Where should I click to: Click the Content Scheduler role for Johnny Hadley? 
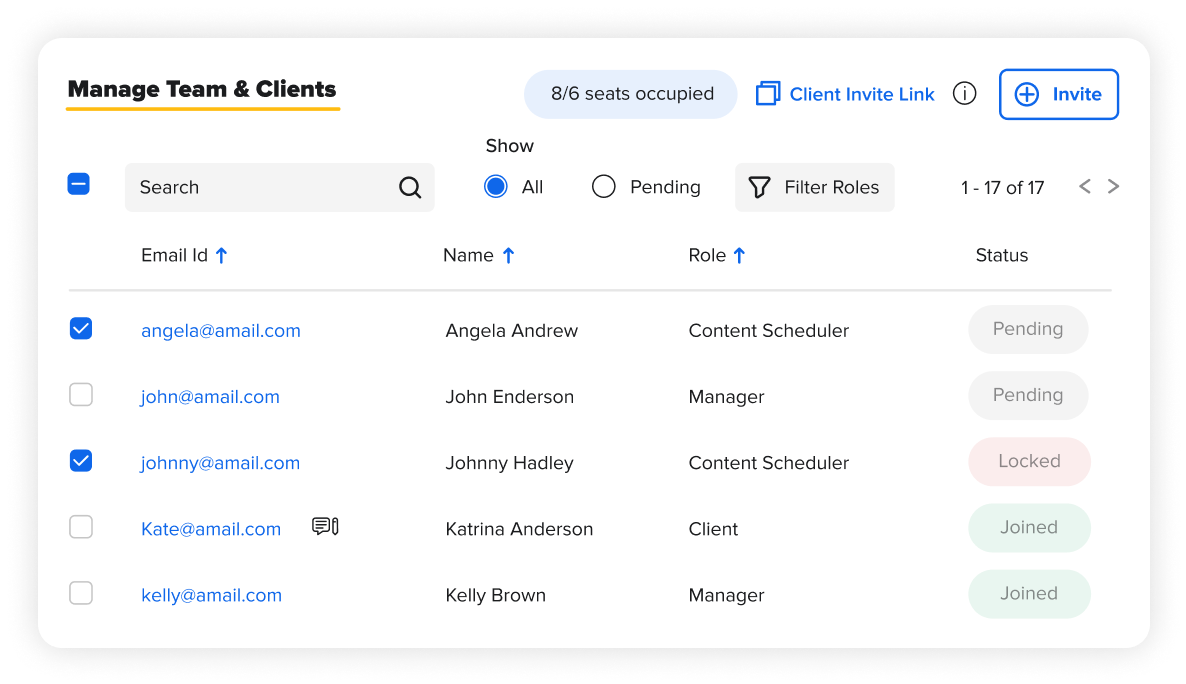(768, 463)
